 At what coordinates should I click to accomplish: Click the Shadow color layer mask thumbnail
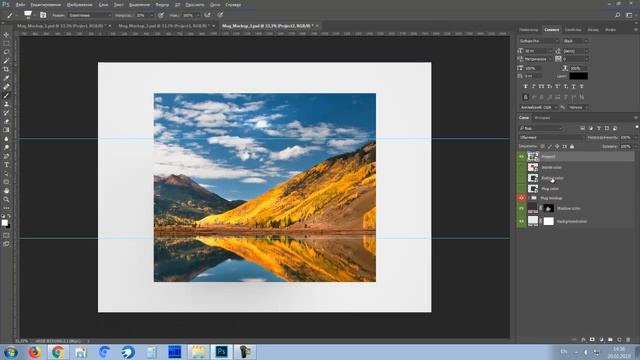[549, 208]
